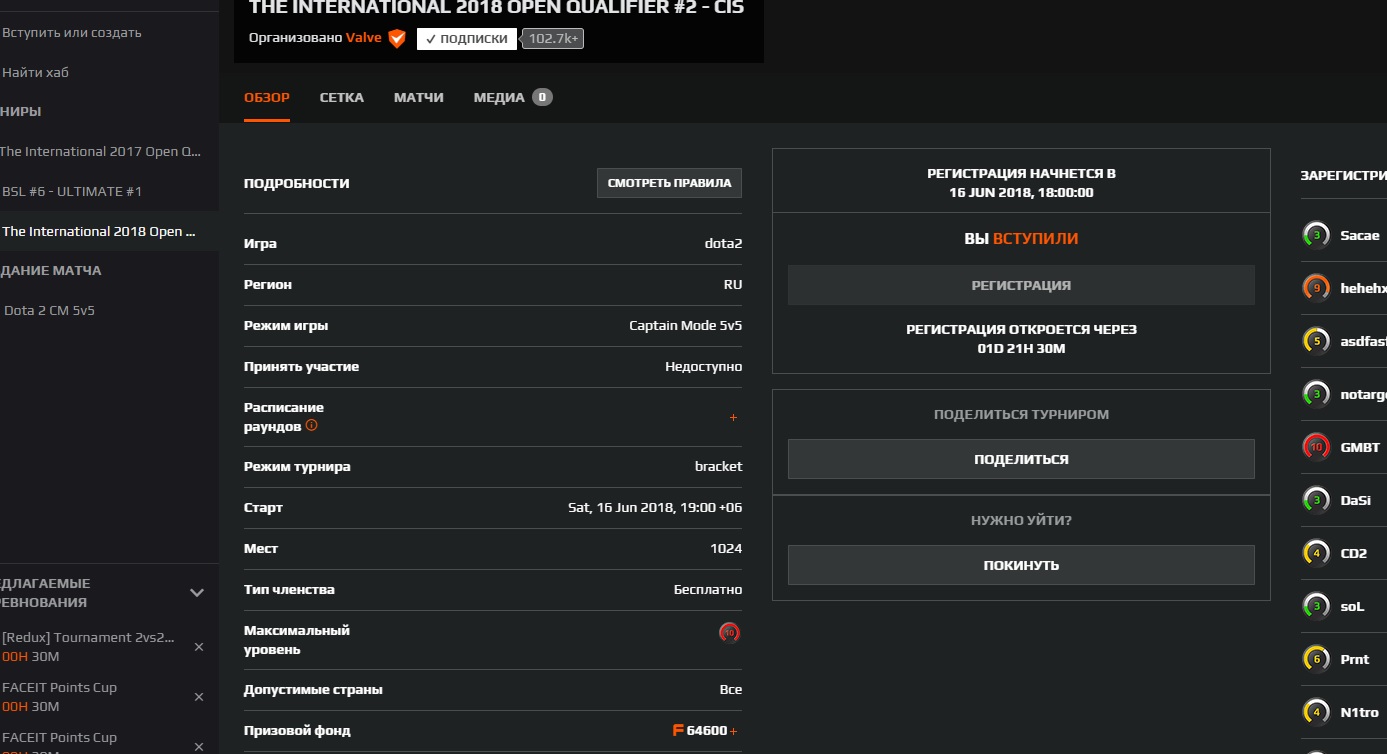
Task: Click ПОКИНУТЬ to leave the tournament
Action: point(1021,565)
